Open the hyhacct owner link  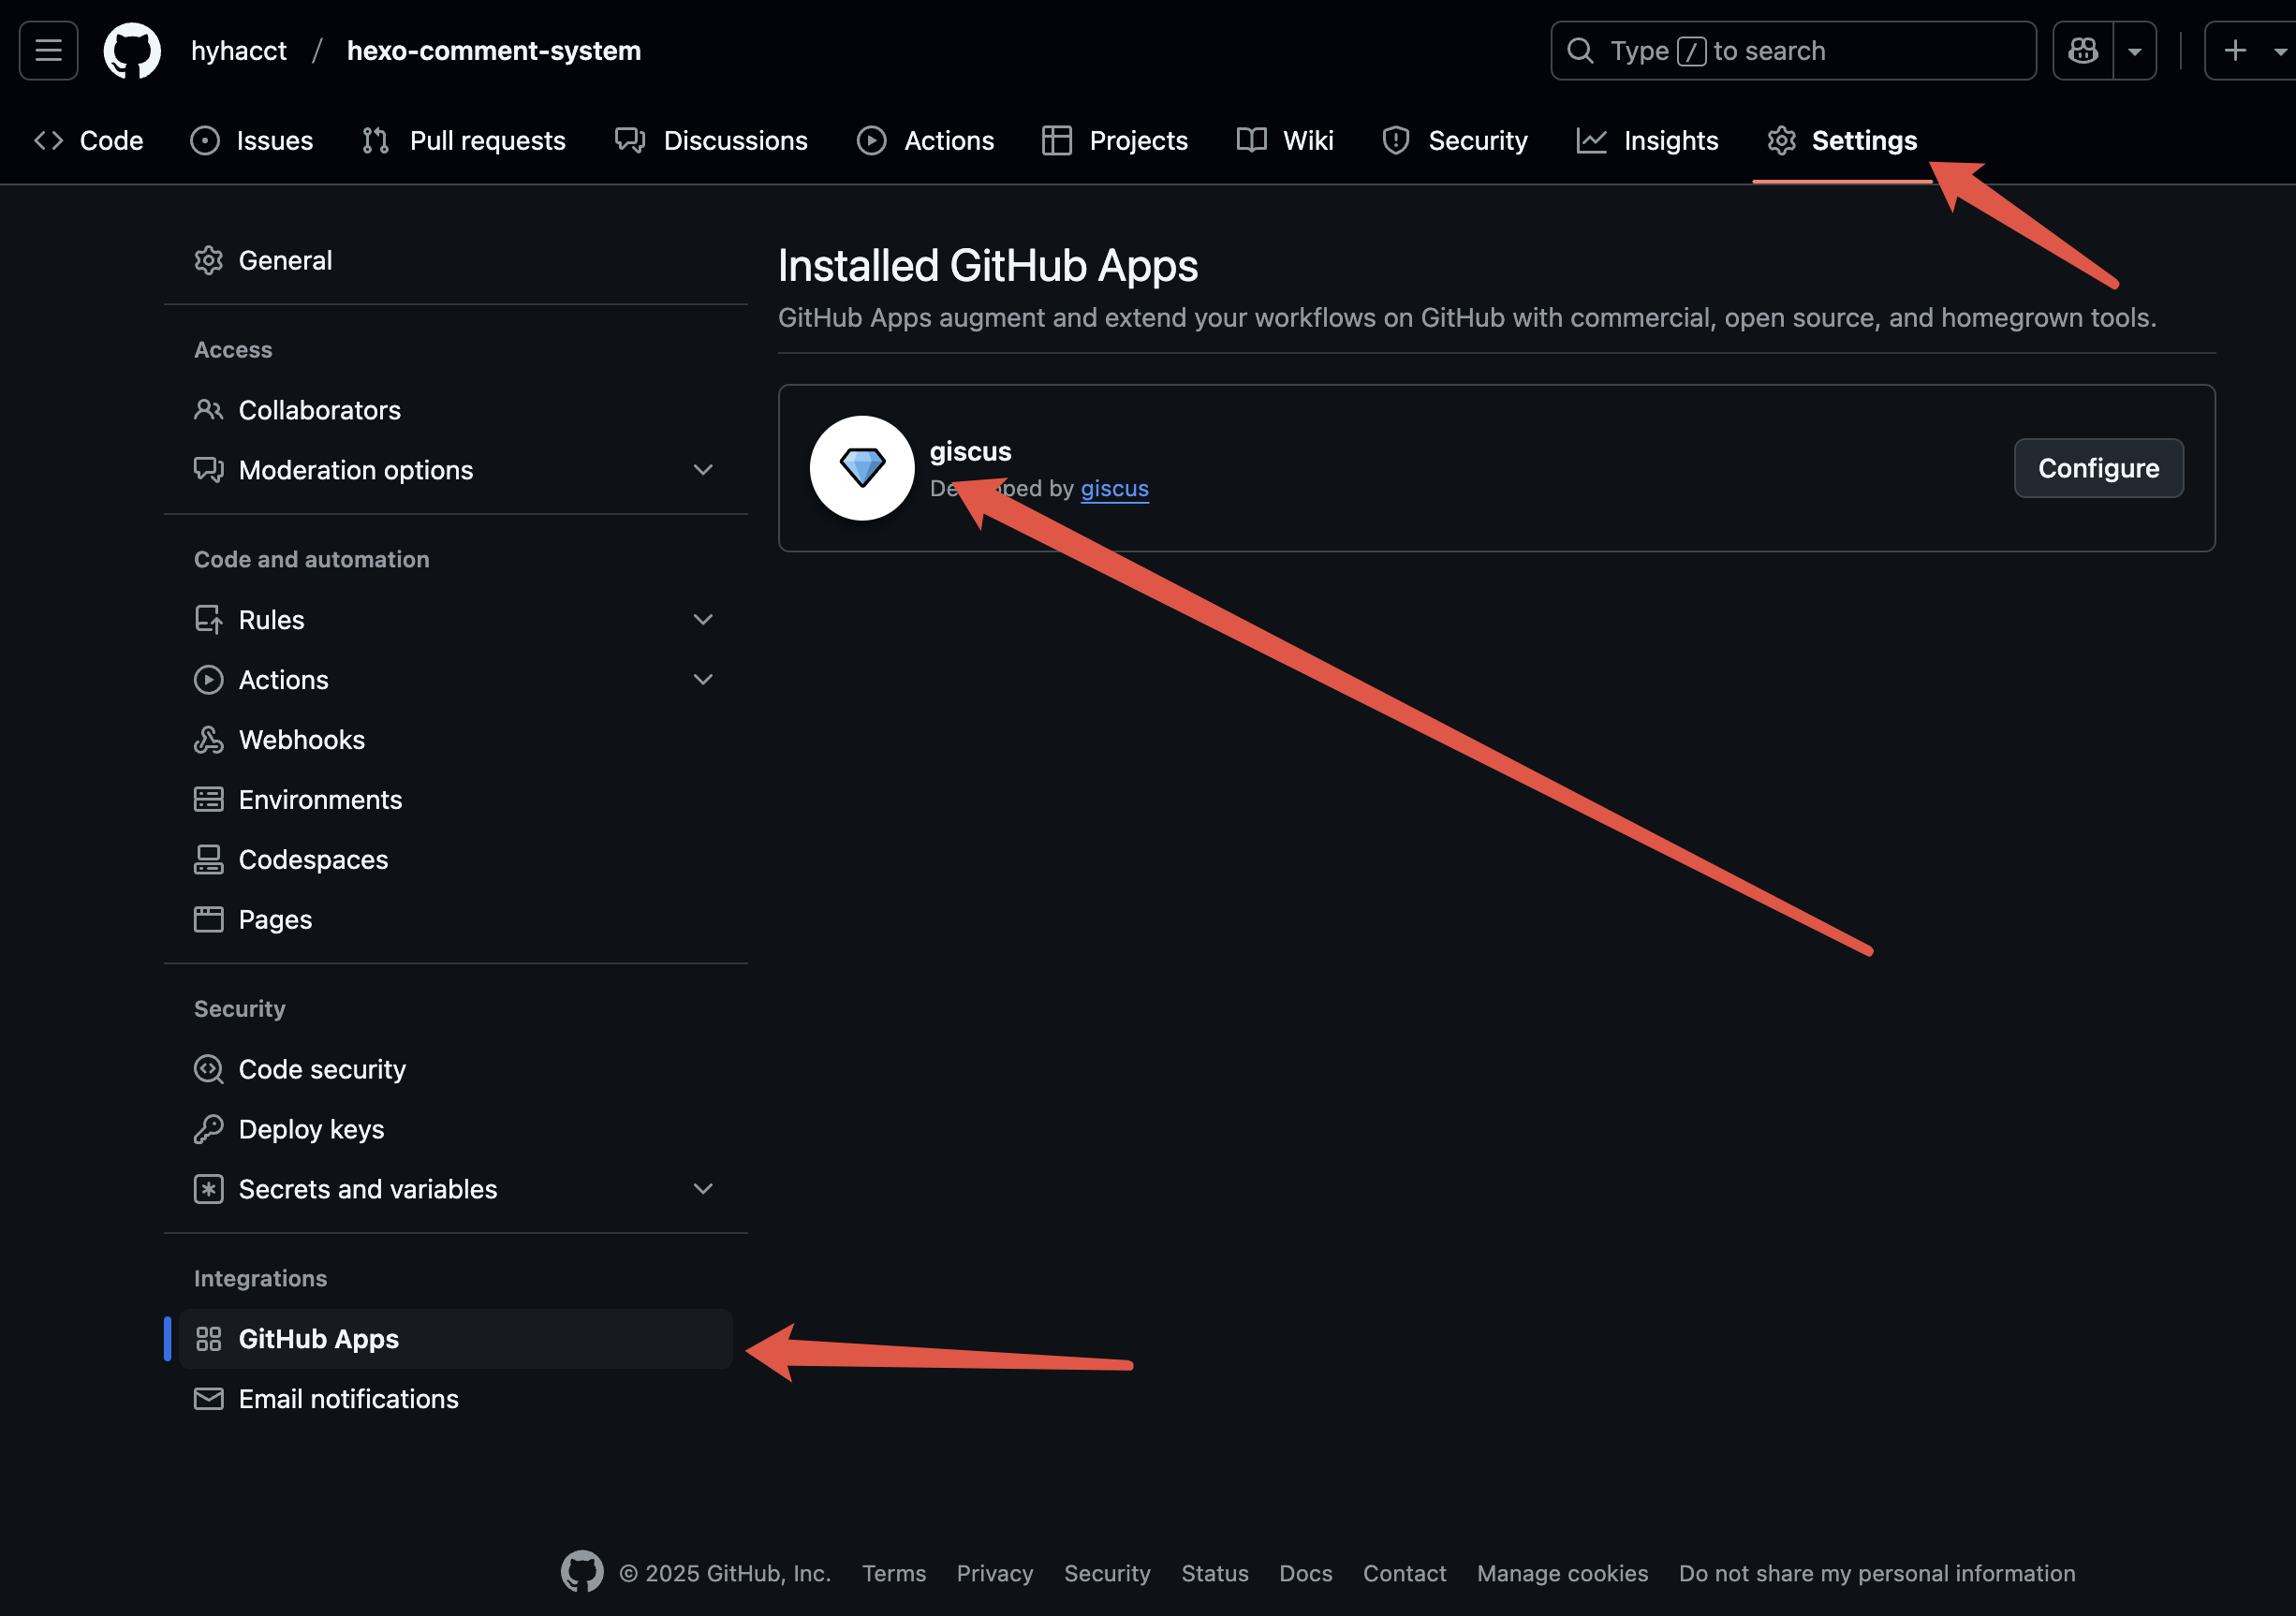pyautogui.click(x=238, y=50)
